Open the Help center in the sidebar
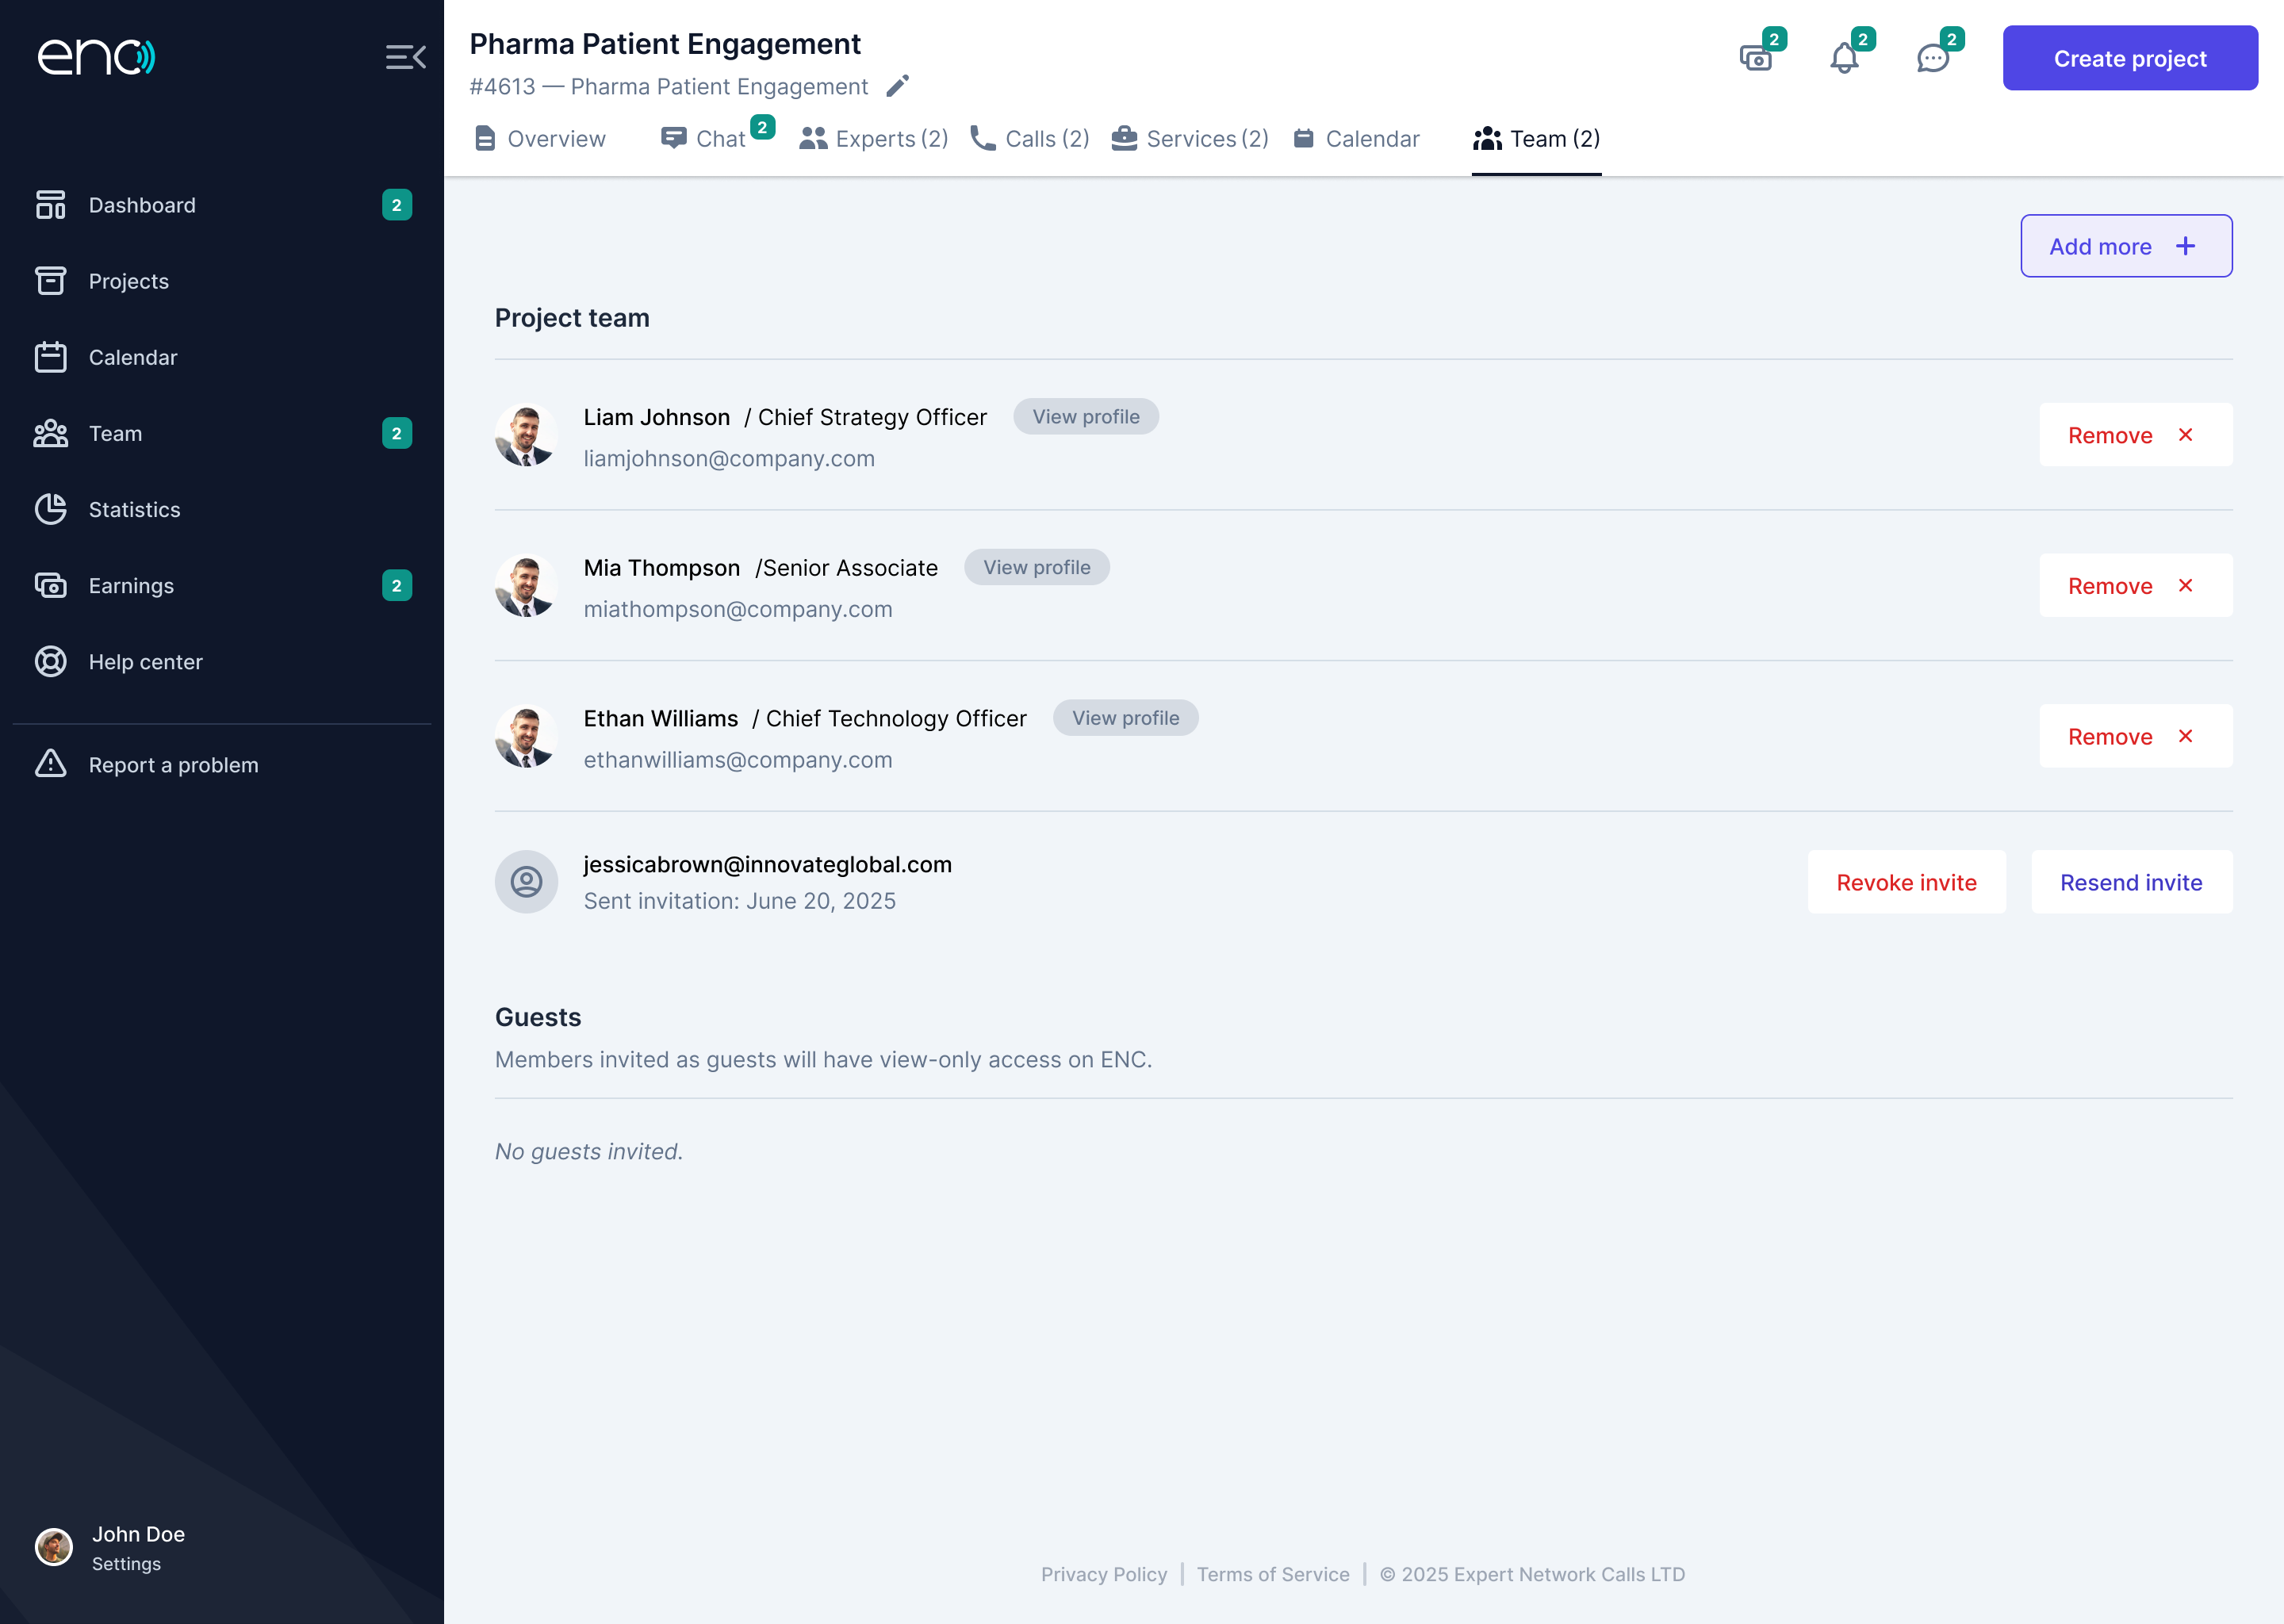This screenshot has width=2284, height=1624. coord(145,661)
